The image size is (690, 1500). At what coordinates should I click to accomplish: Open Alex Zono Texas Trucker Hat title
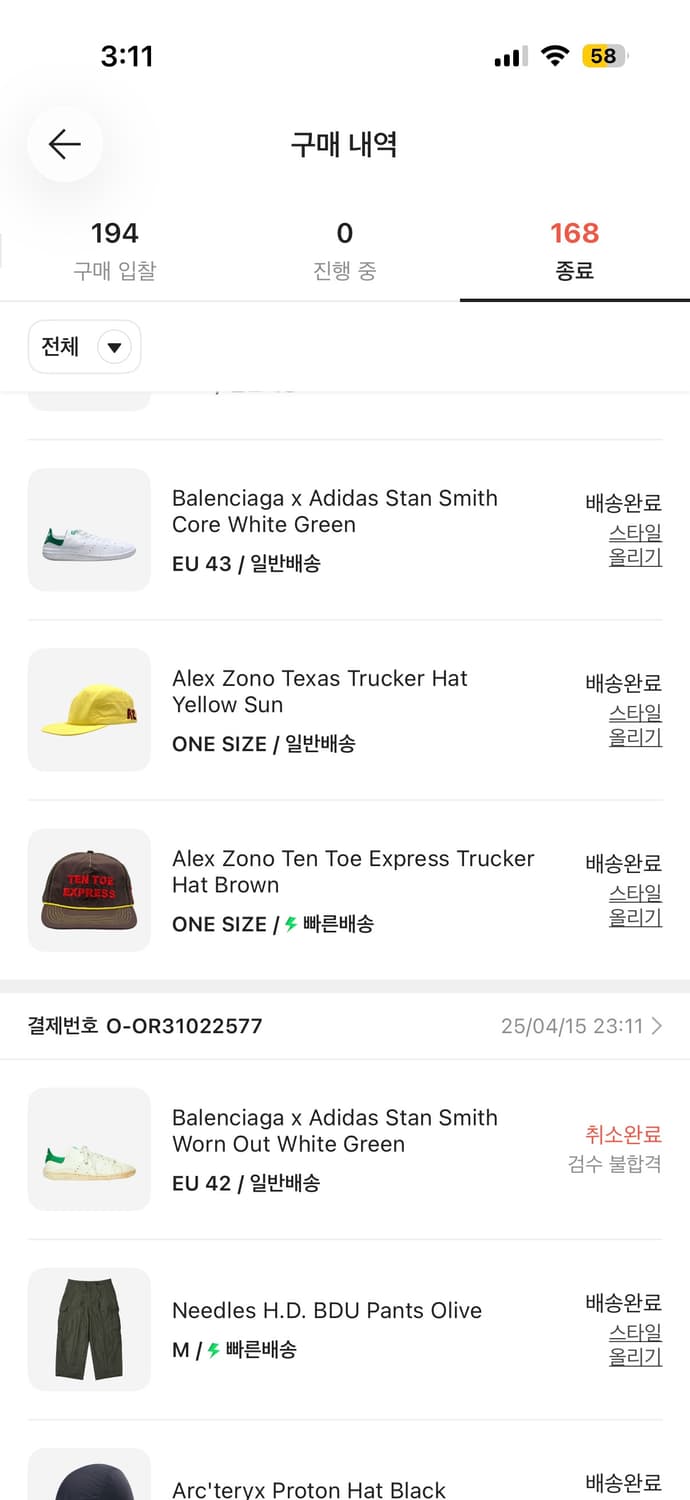pos(320,691)
